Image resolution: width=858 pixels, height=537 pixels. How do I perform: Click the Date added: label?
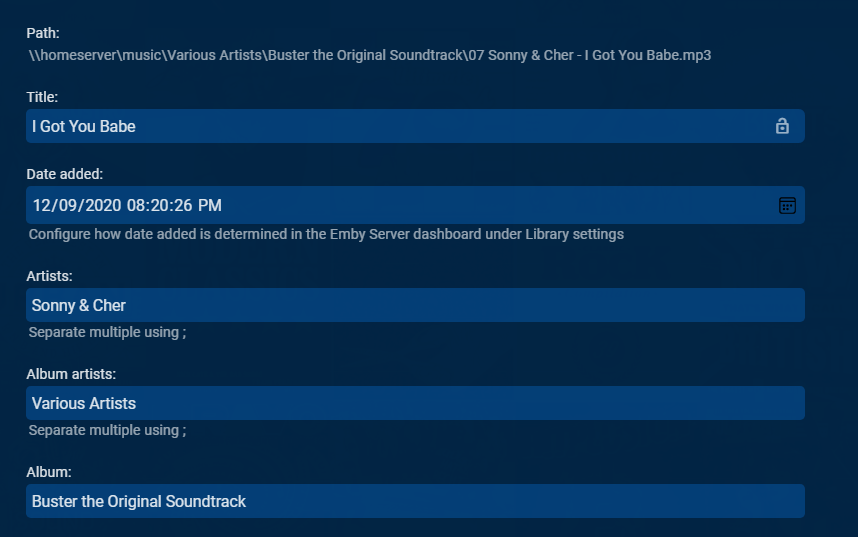coord(67,174)
